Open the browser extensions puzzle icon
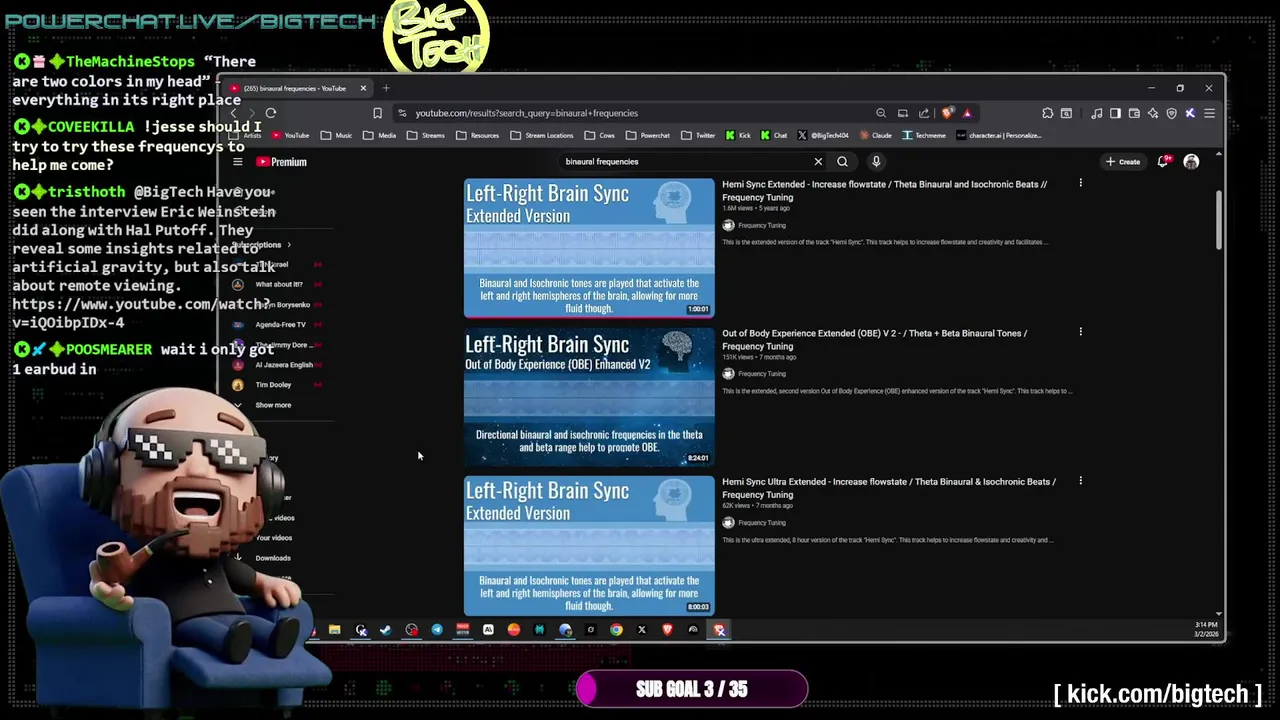 pyautogui.click(x=1047, y=113)
